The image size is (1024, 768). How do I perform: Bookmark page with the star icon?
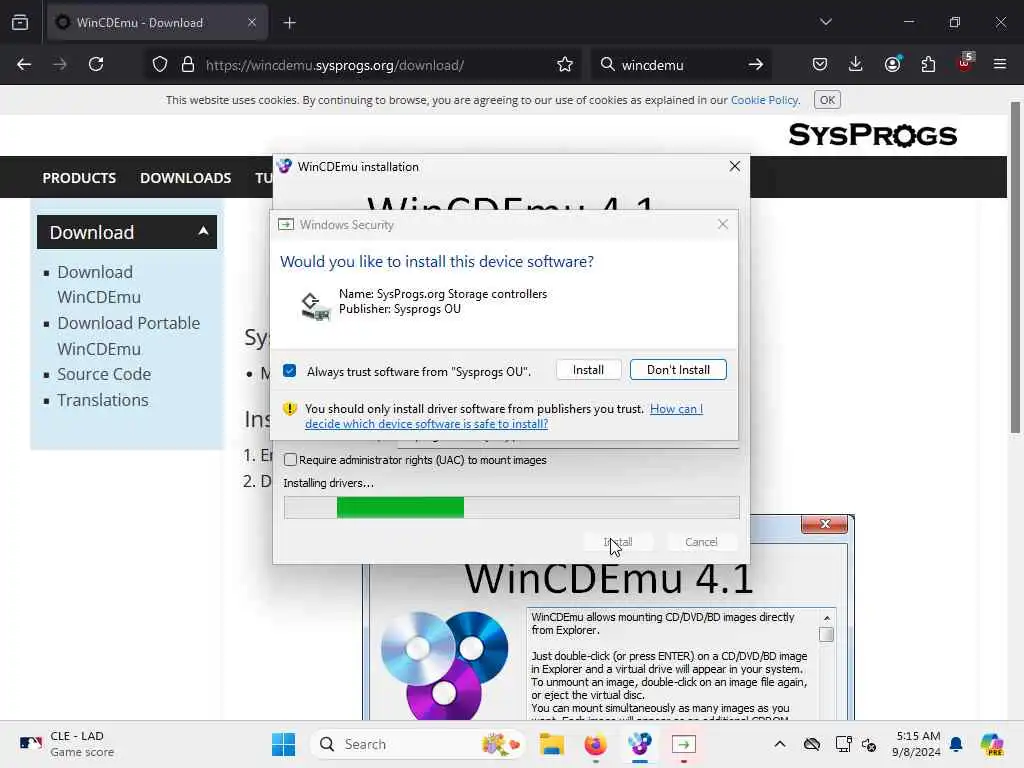pyautogui.click(x=565, y=65)
